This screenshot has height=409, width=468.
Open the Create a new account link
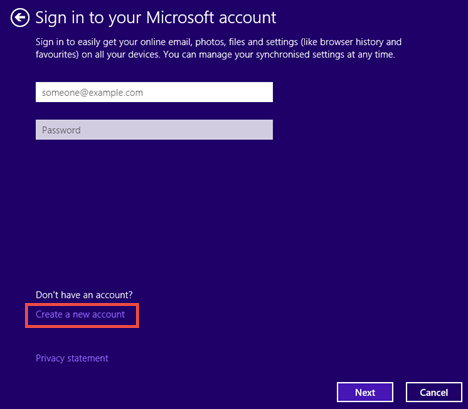click(x=80, y=314)
